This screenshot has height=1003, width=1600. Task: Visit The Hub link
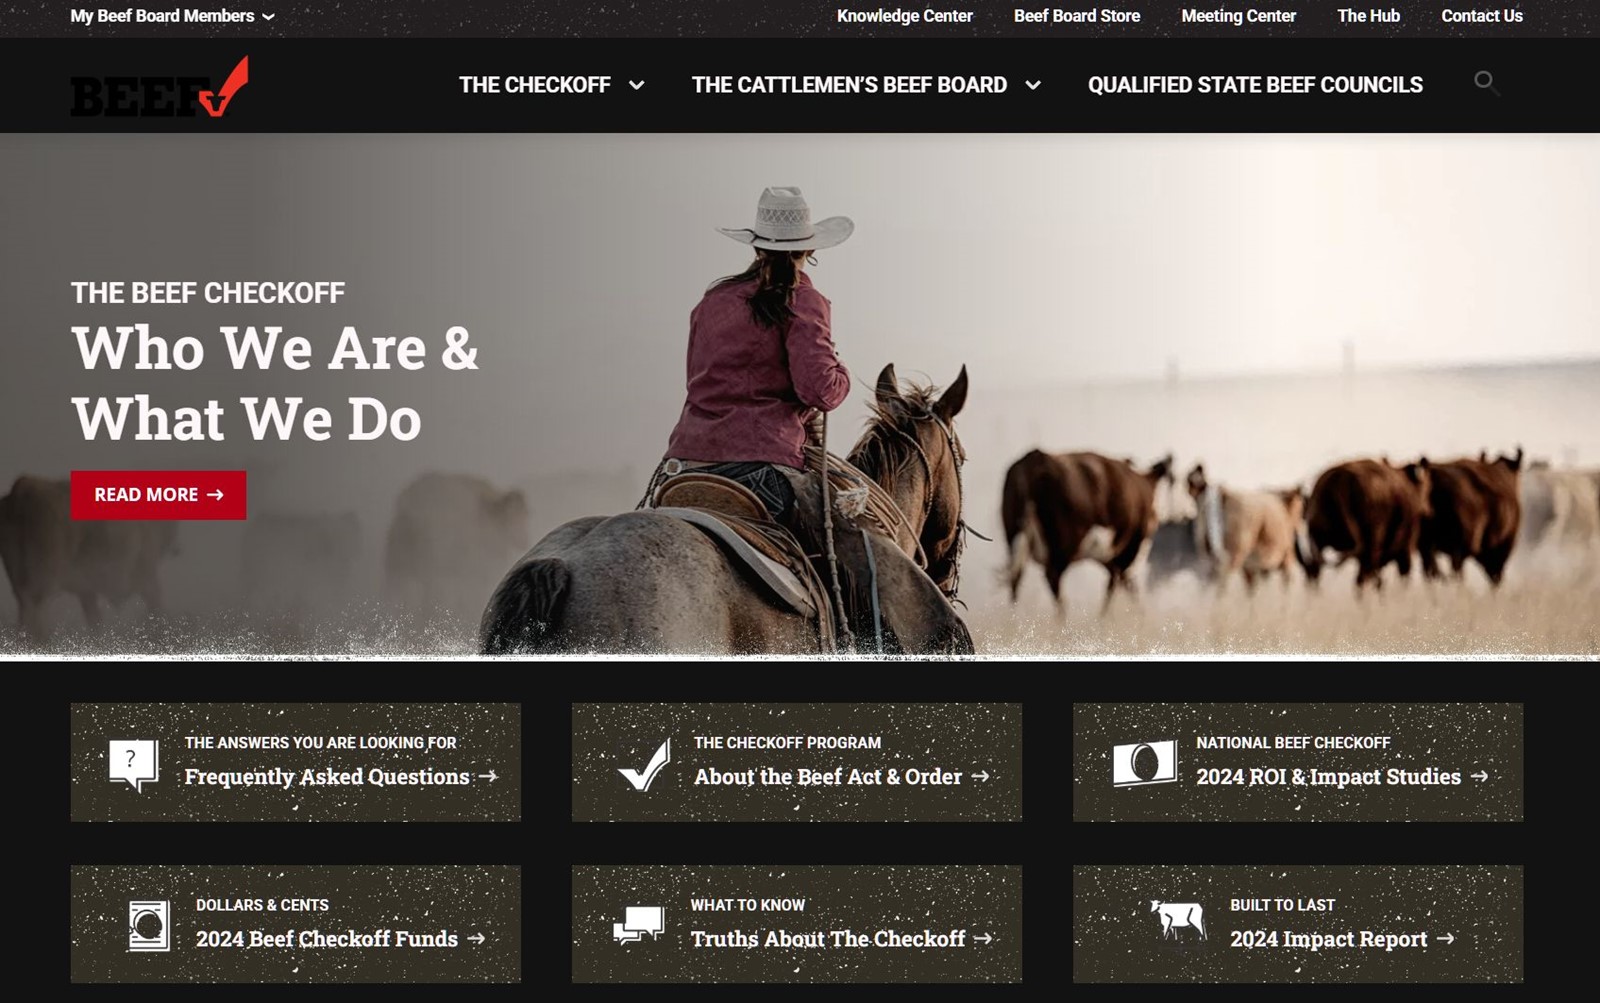tap(1368, 16)
